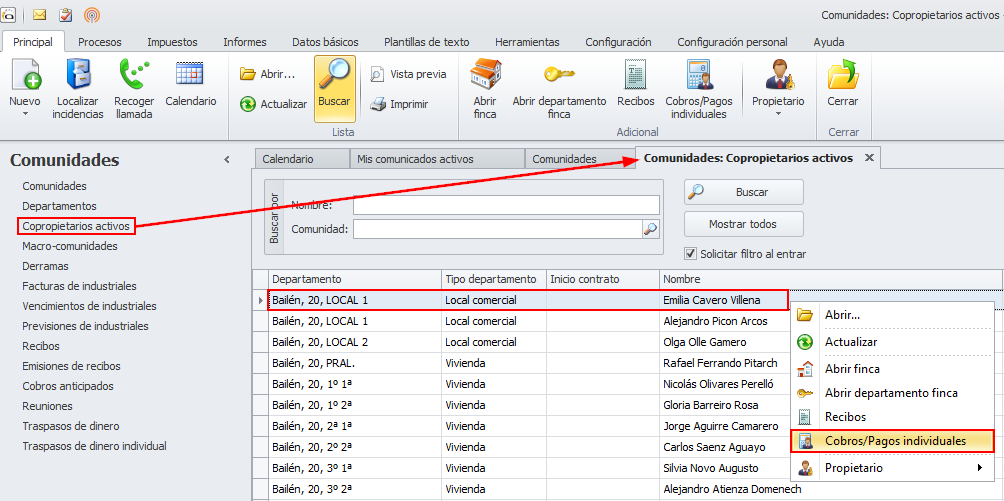
Task: Click Abrir departamento finca key icon
Action: click(x=559, y=76)
